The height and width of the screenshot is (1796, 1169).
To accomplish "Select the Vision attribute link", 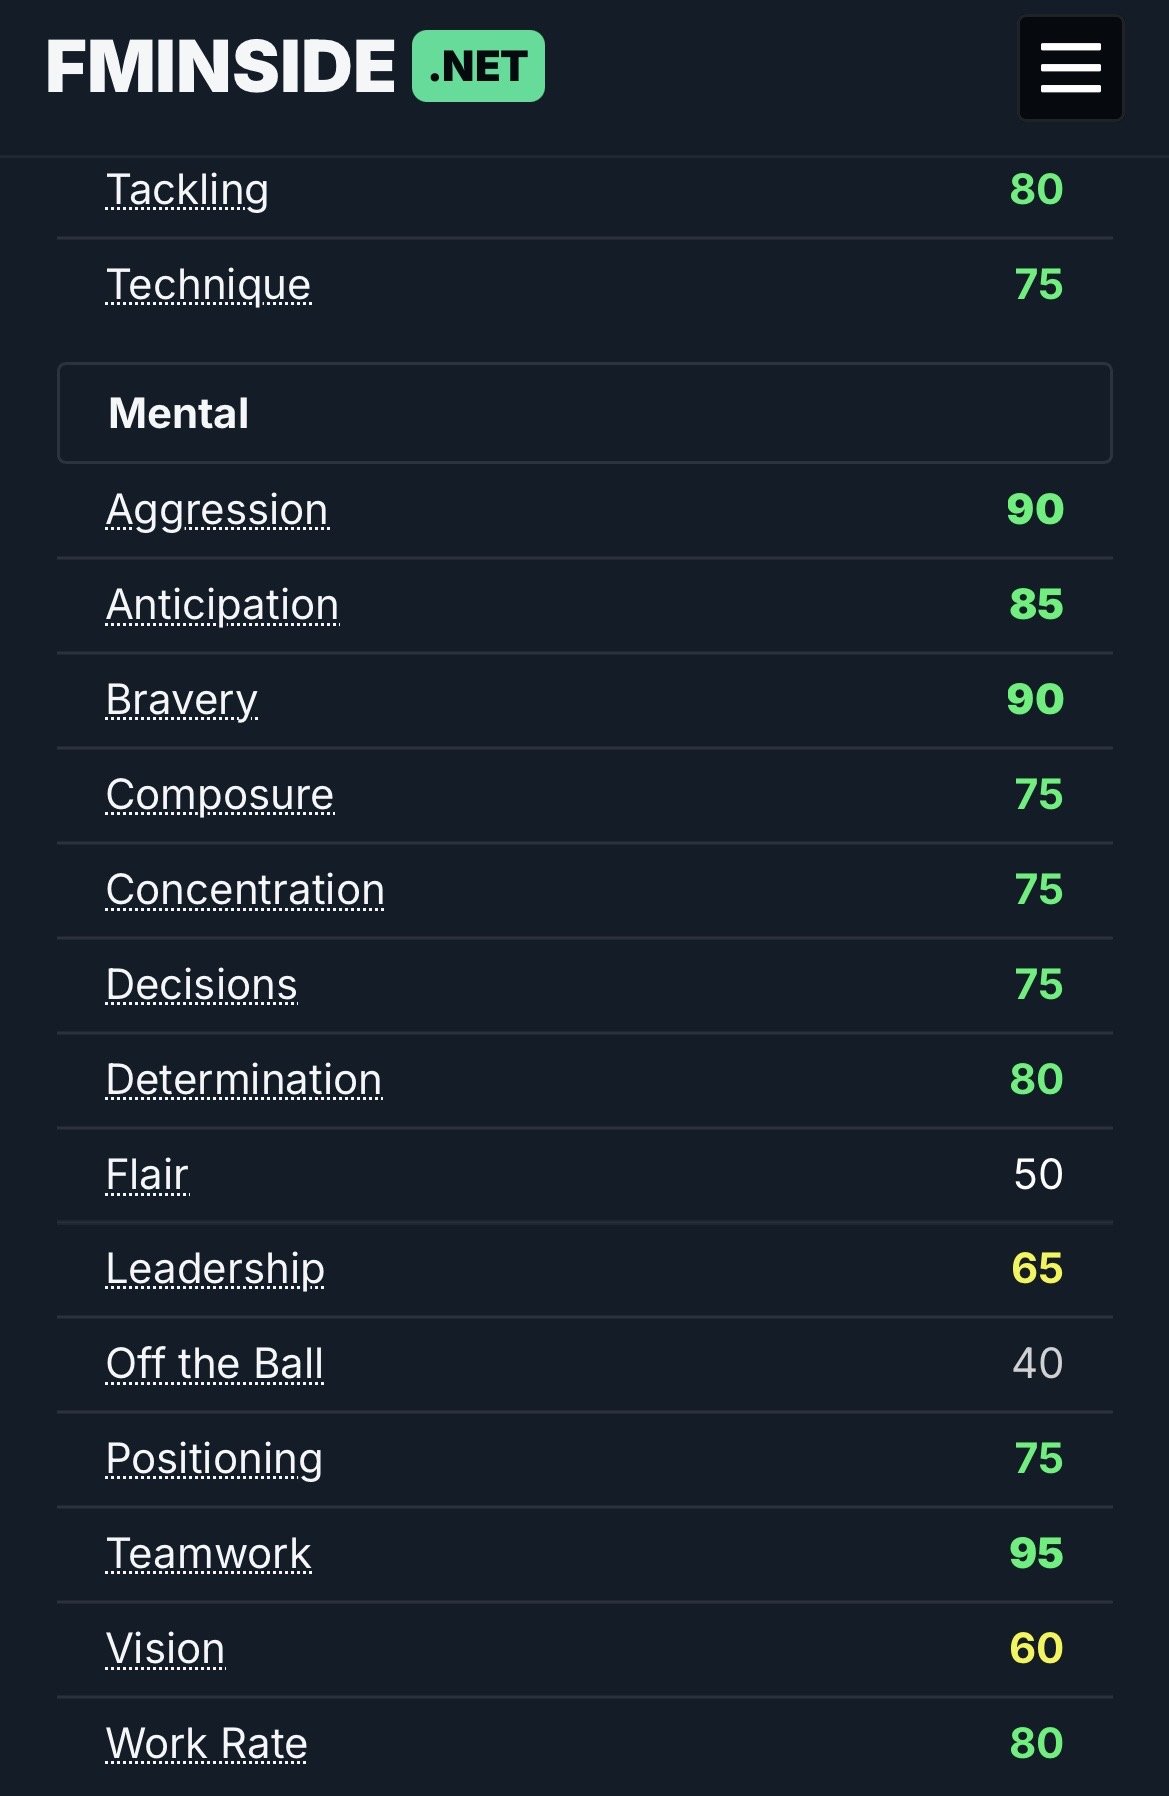I will pos(165,1649).
